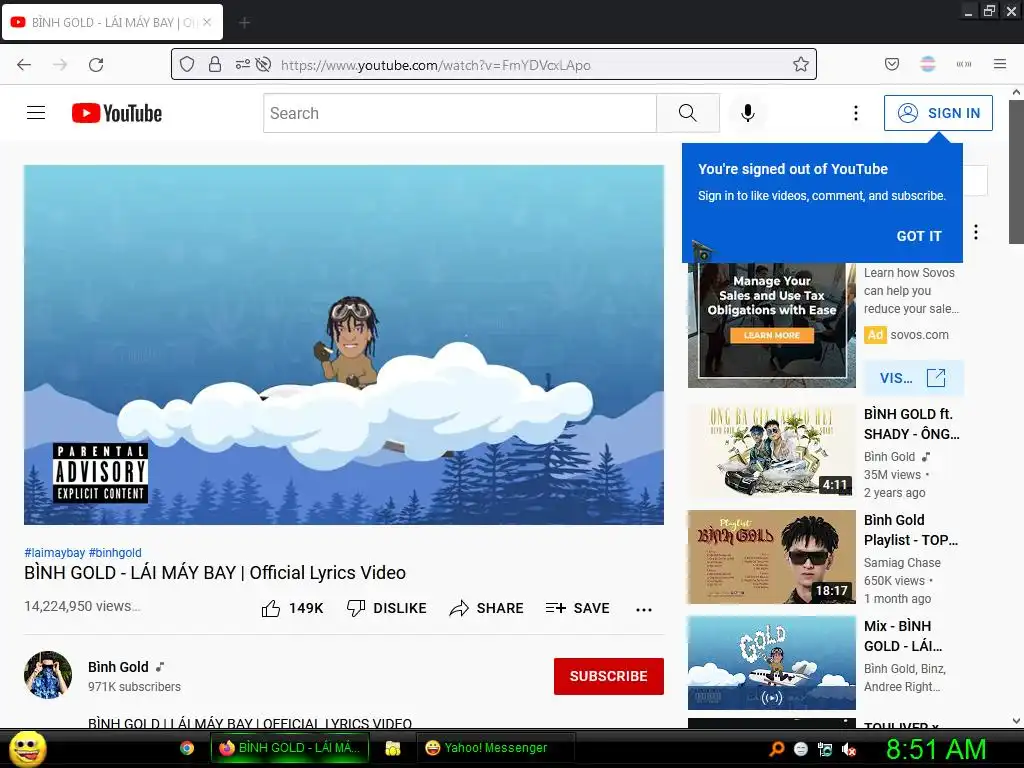This screenshot has height=768, width=1024.
Task: Open the Bình Gold Playlist thumbnail
Action: point(771,556)
